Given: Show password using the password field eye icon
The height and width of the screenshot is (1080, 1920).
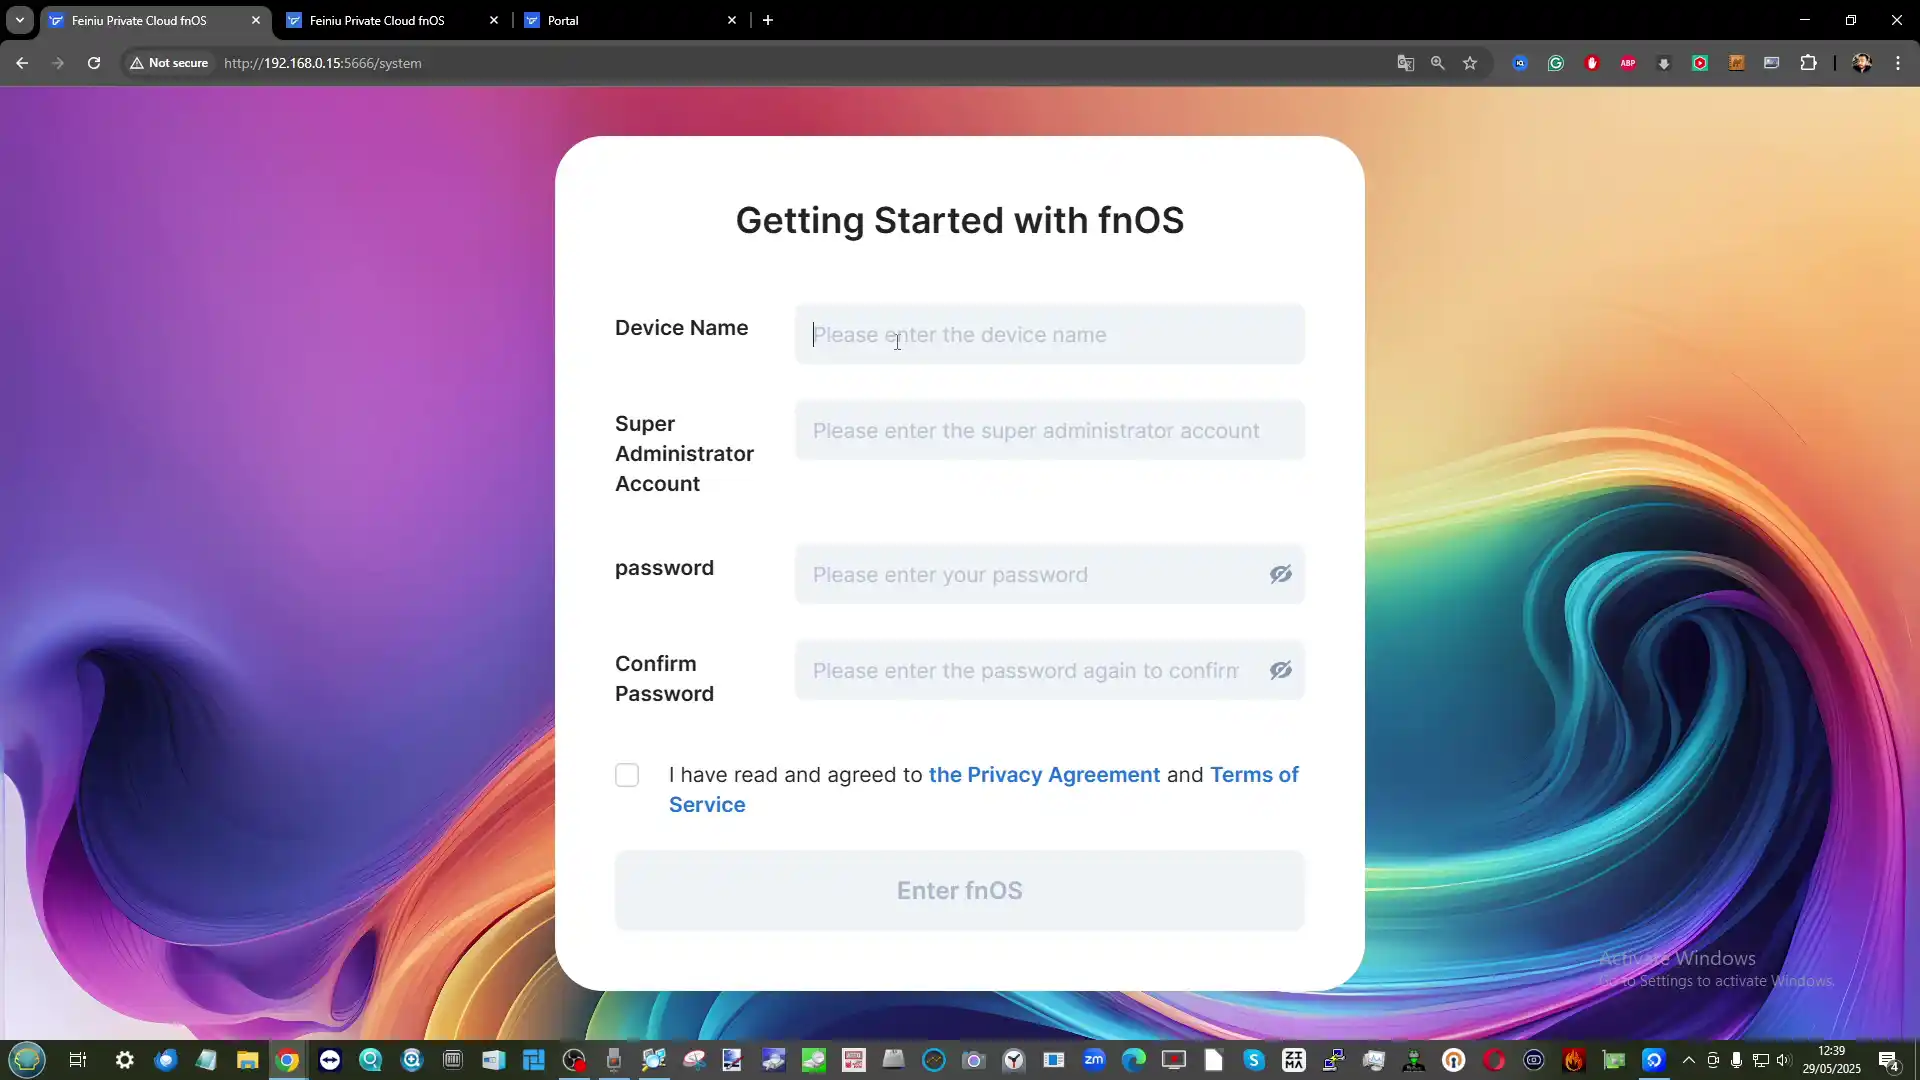Looking at the screenshot, I should point(1280,574).
